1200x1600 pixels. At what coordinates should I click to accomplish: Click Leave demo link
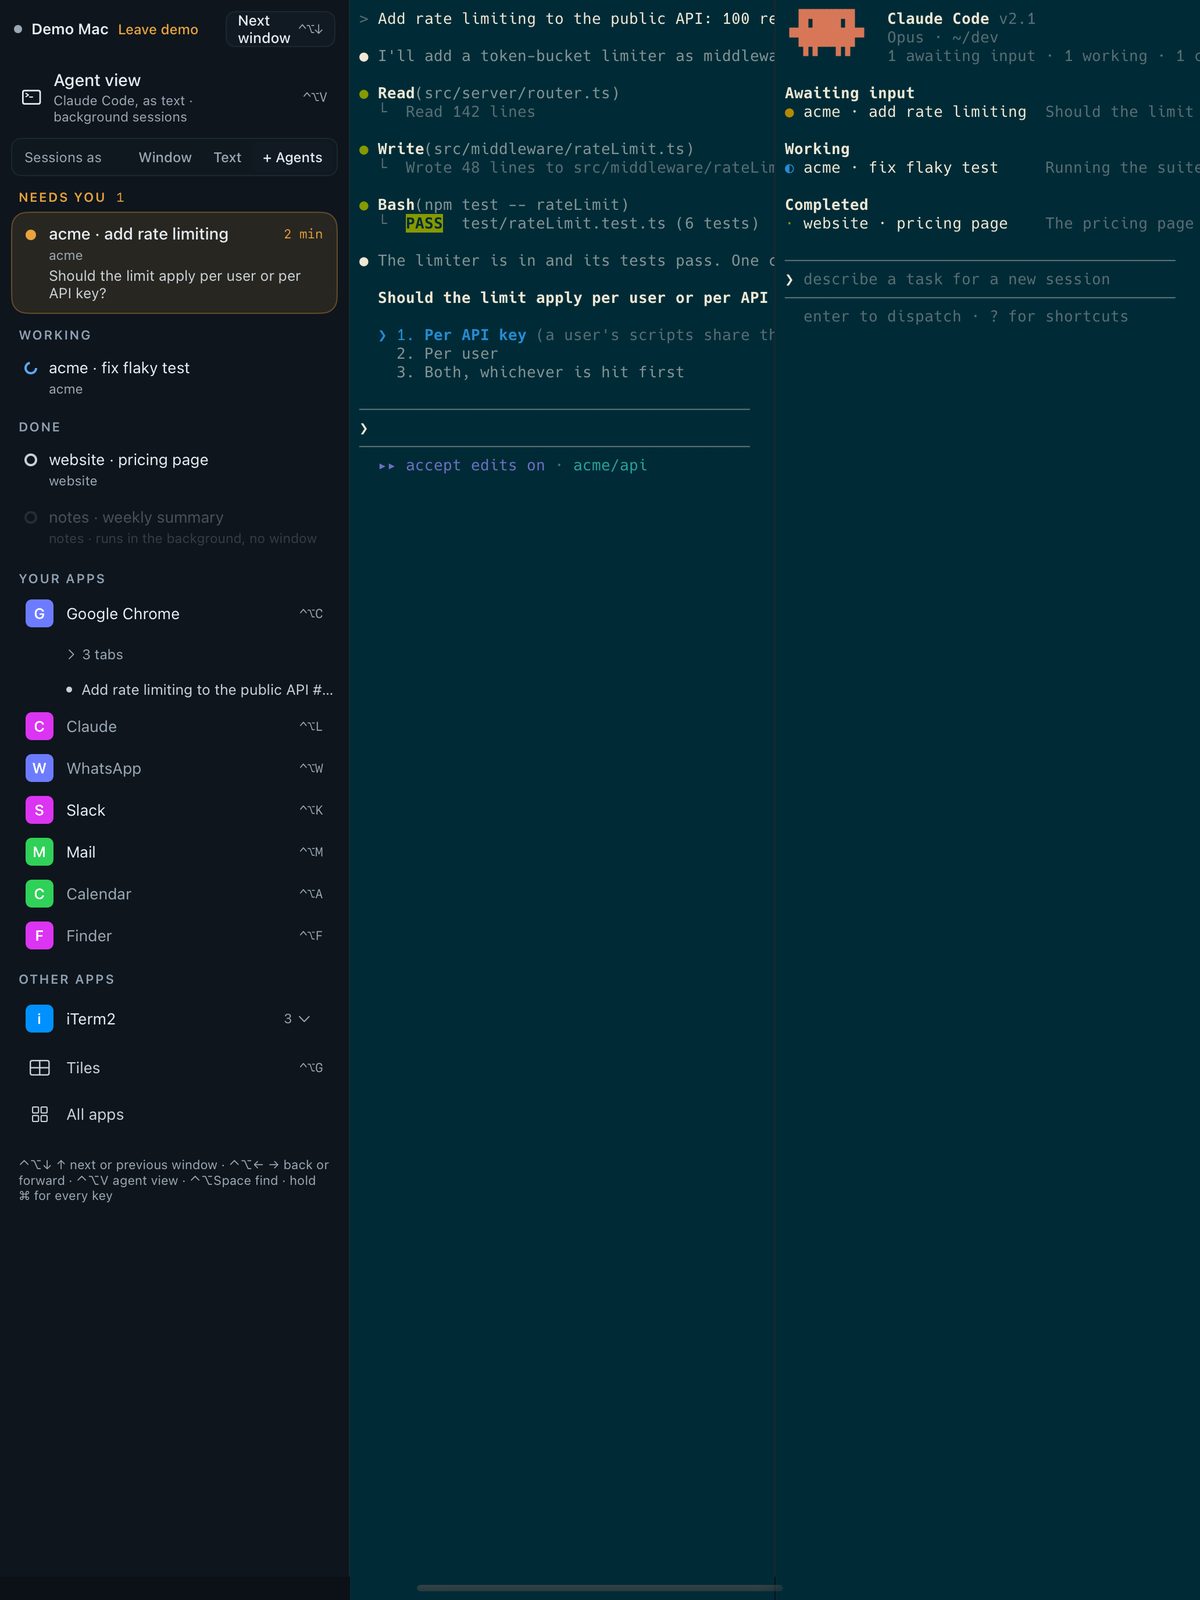click(x=158, y=29)
